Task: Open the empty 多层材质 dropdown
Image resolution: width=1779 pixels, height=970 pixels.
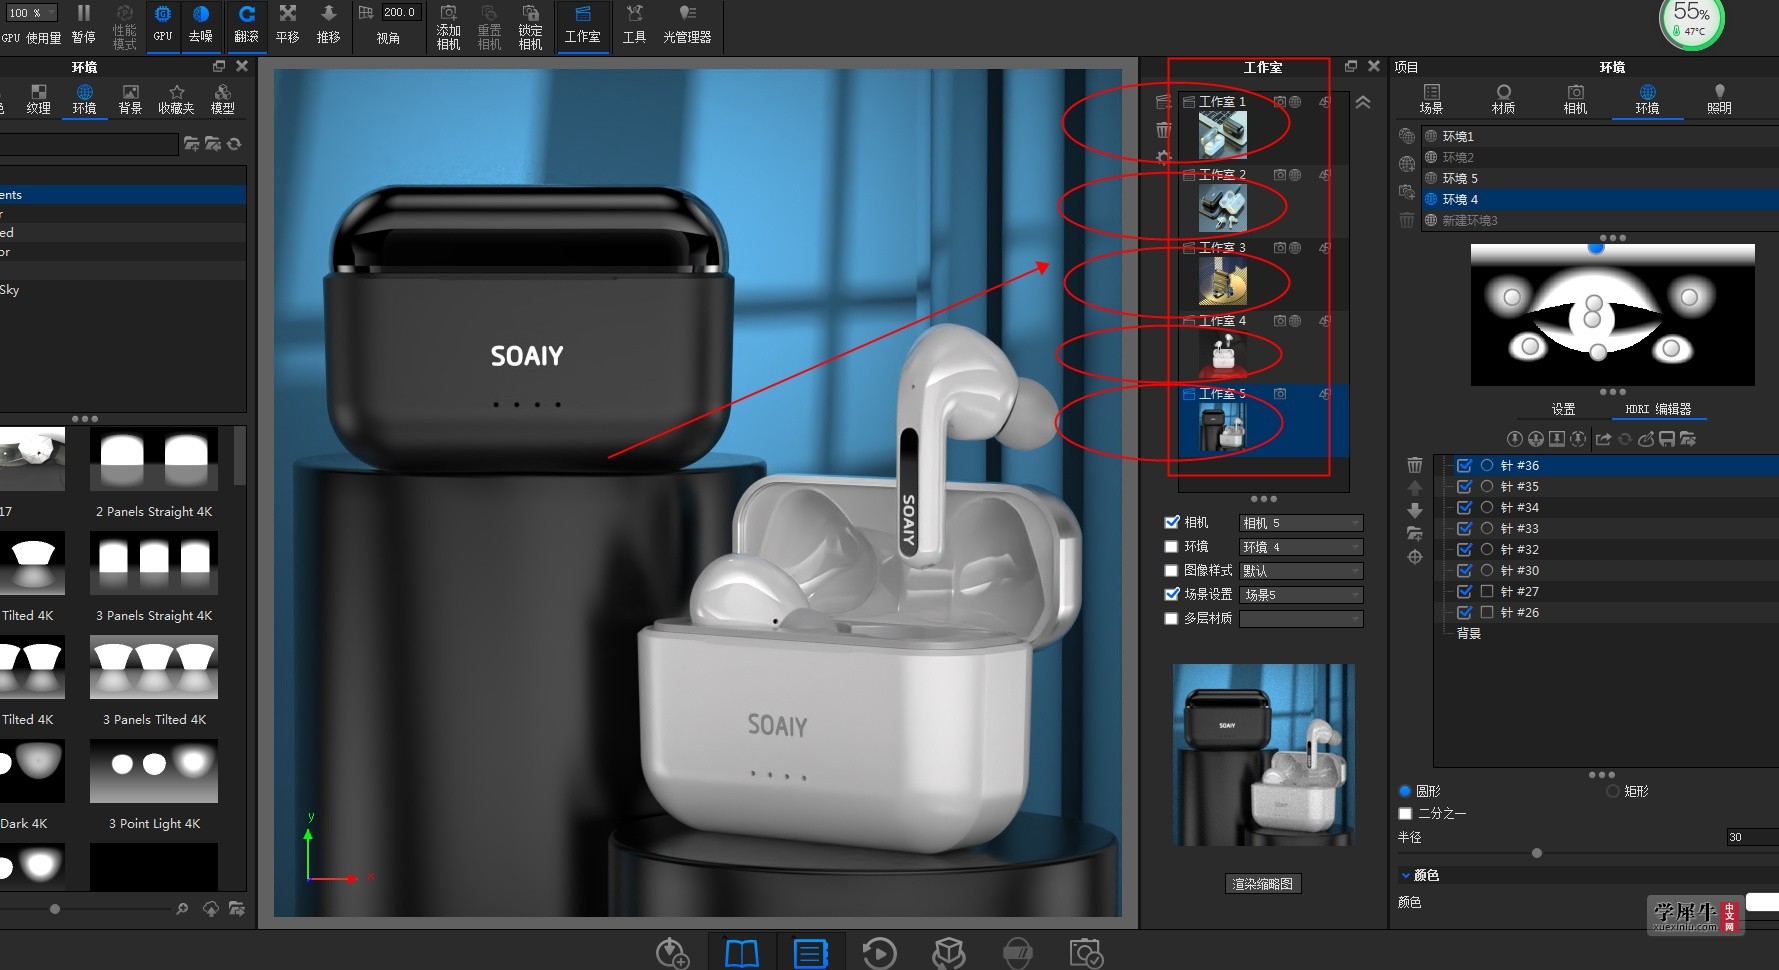Action: pos(1301,619)
